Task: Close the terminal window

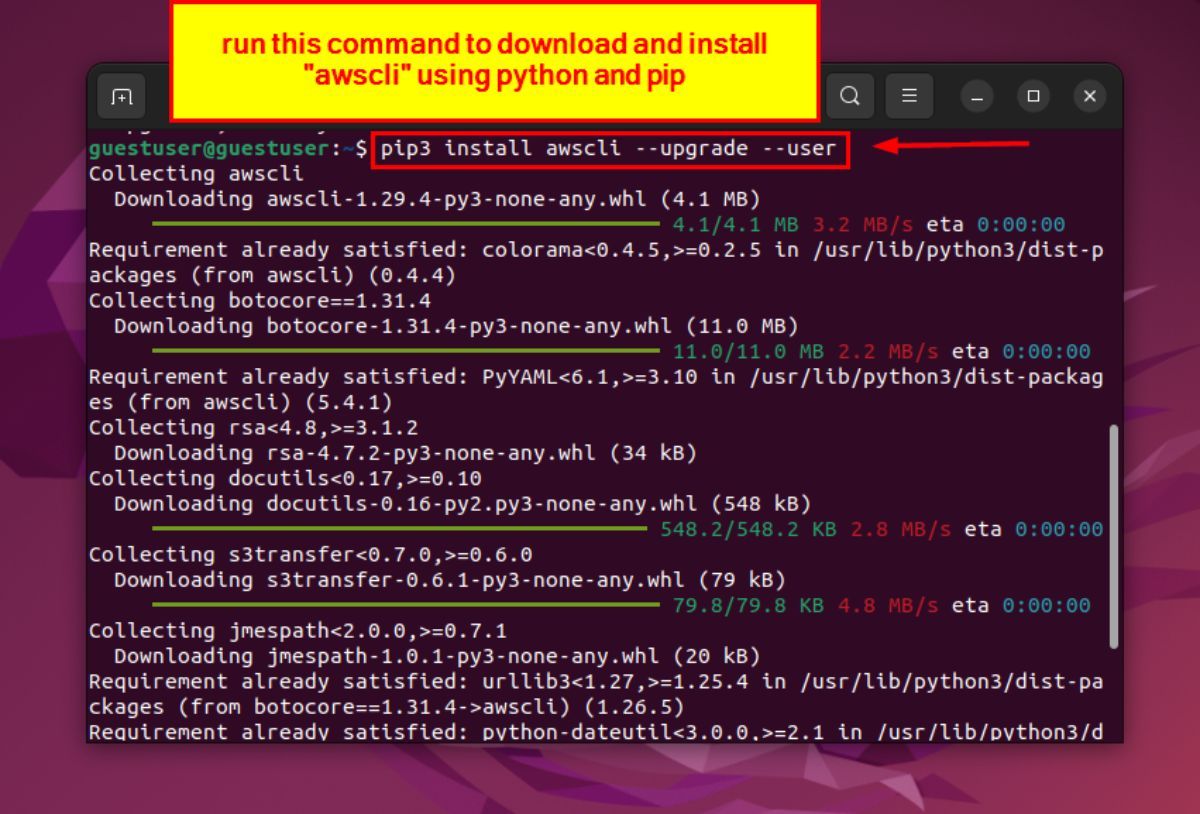Action: click(1089, 97)
